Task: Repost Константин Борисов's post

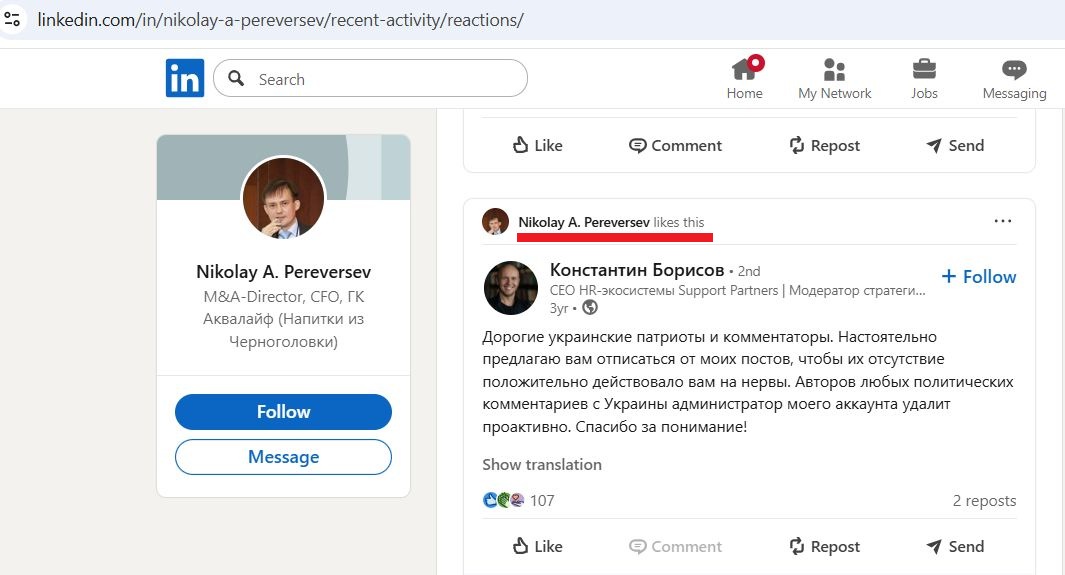Action: point(825,546)
